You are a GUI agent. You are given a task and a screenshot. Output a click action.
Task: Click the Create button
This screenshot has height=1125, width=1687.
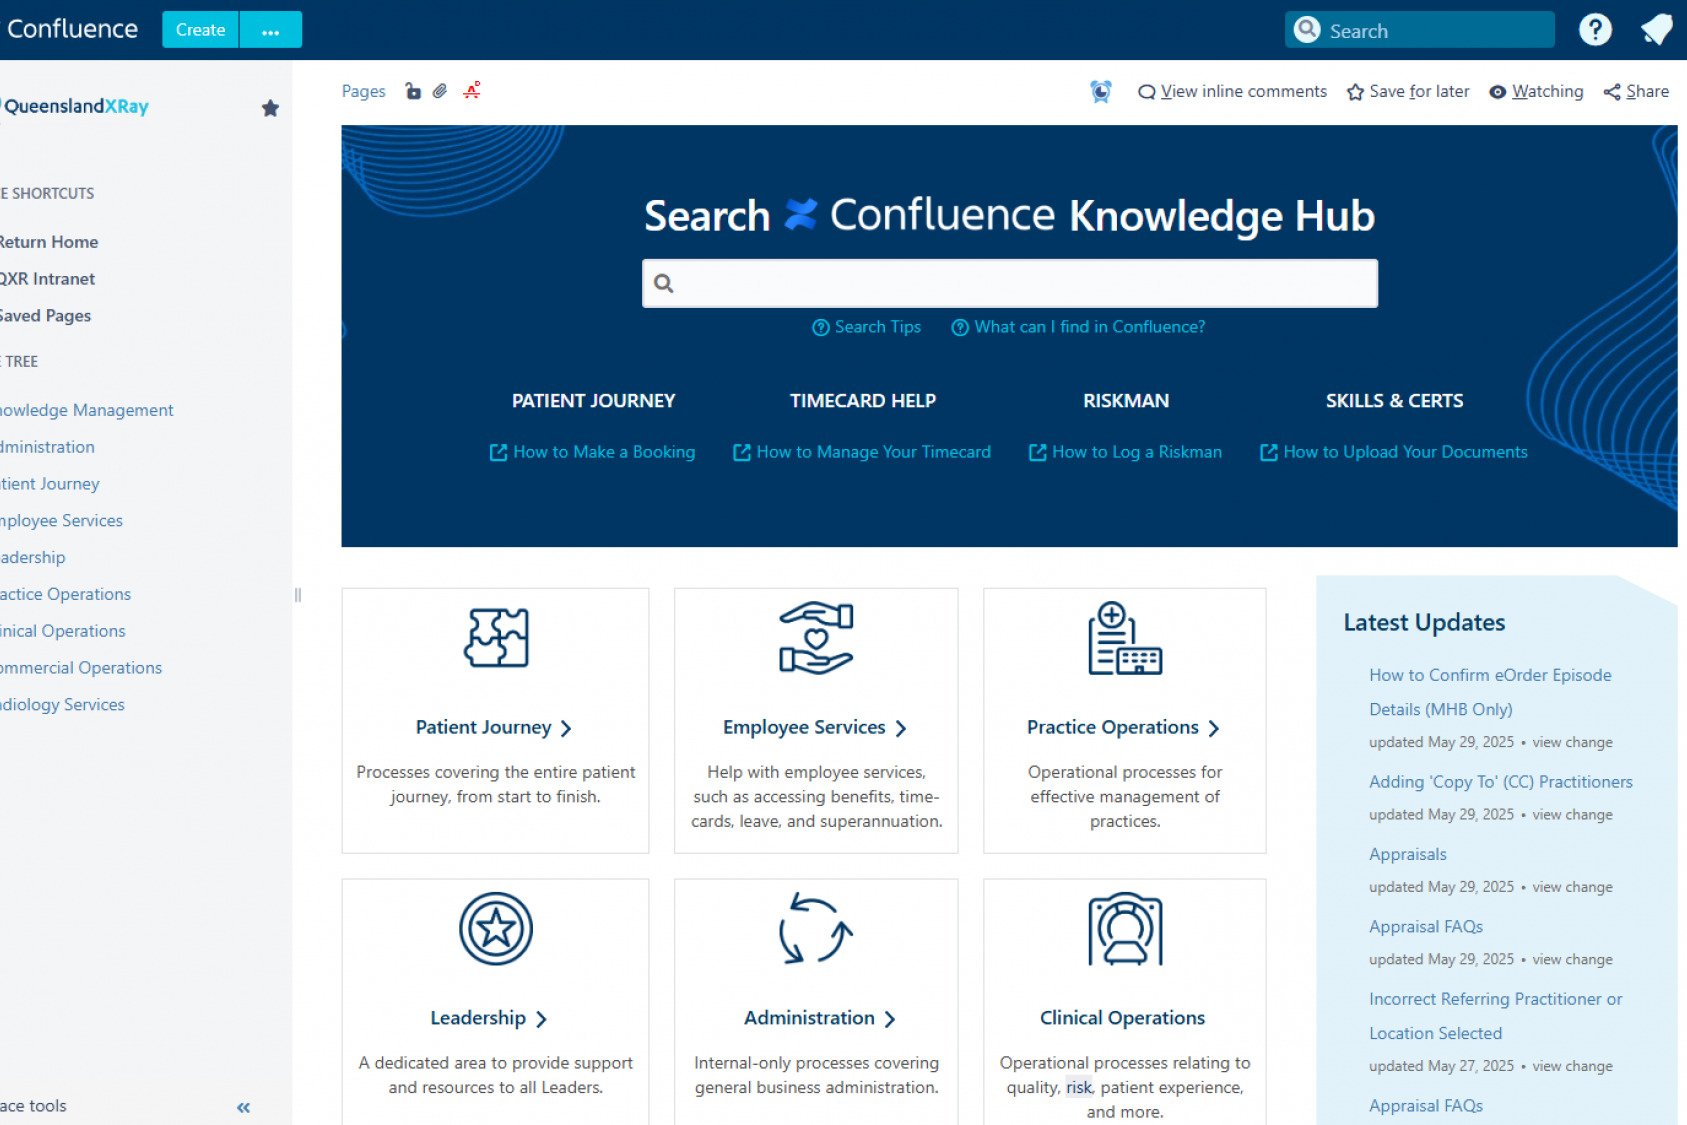click(201, 30)
